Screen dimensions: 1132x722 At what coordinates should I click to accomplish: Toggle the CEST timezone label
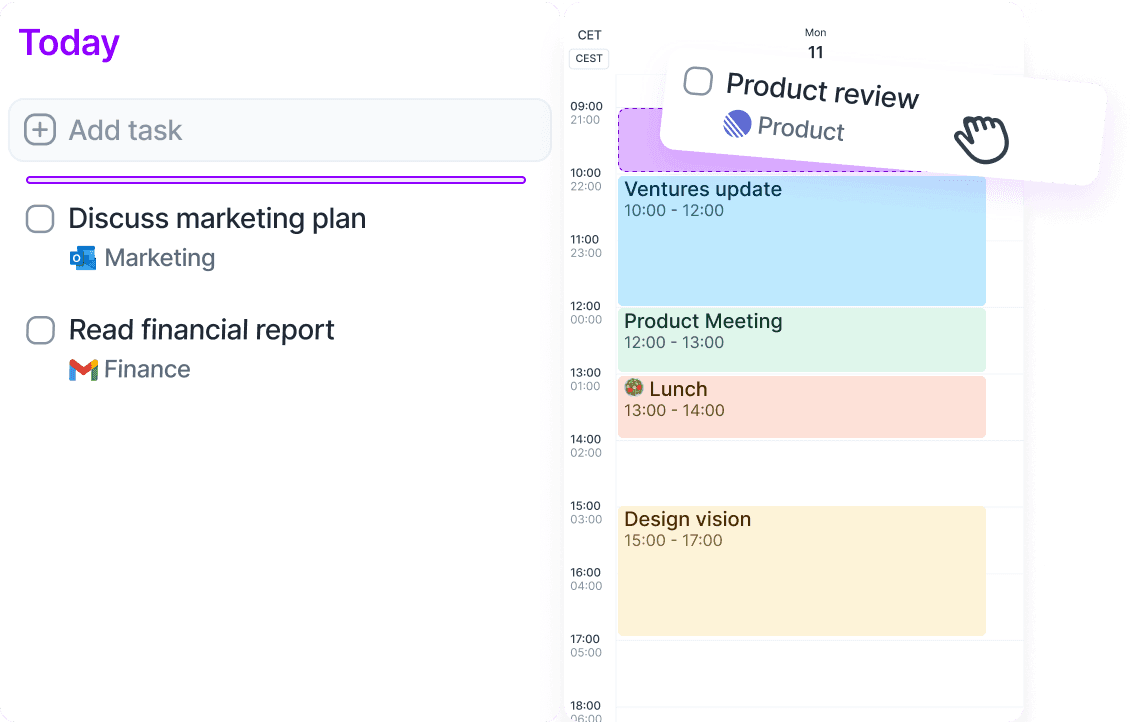[x=588, y=58]
